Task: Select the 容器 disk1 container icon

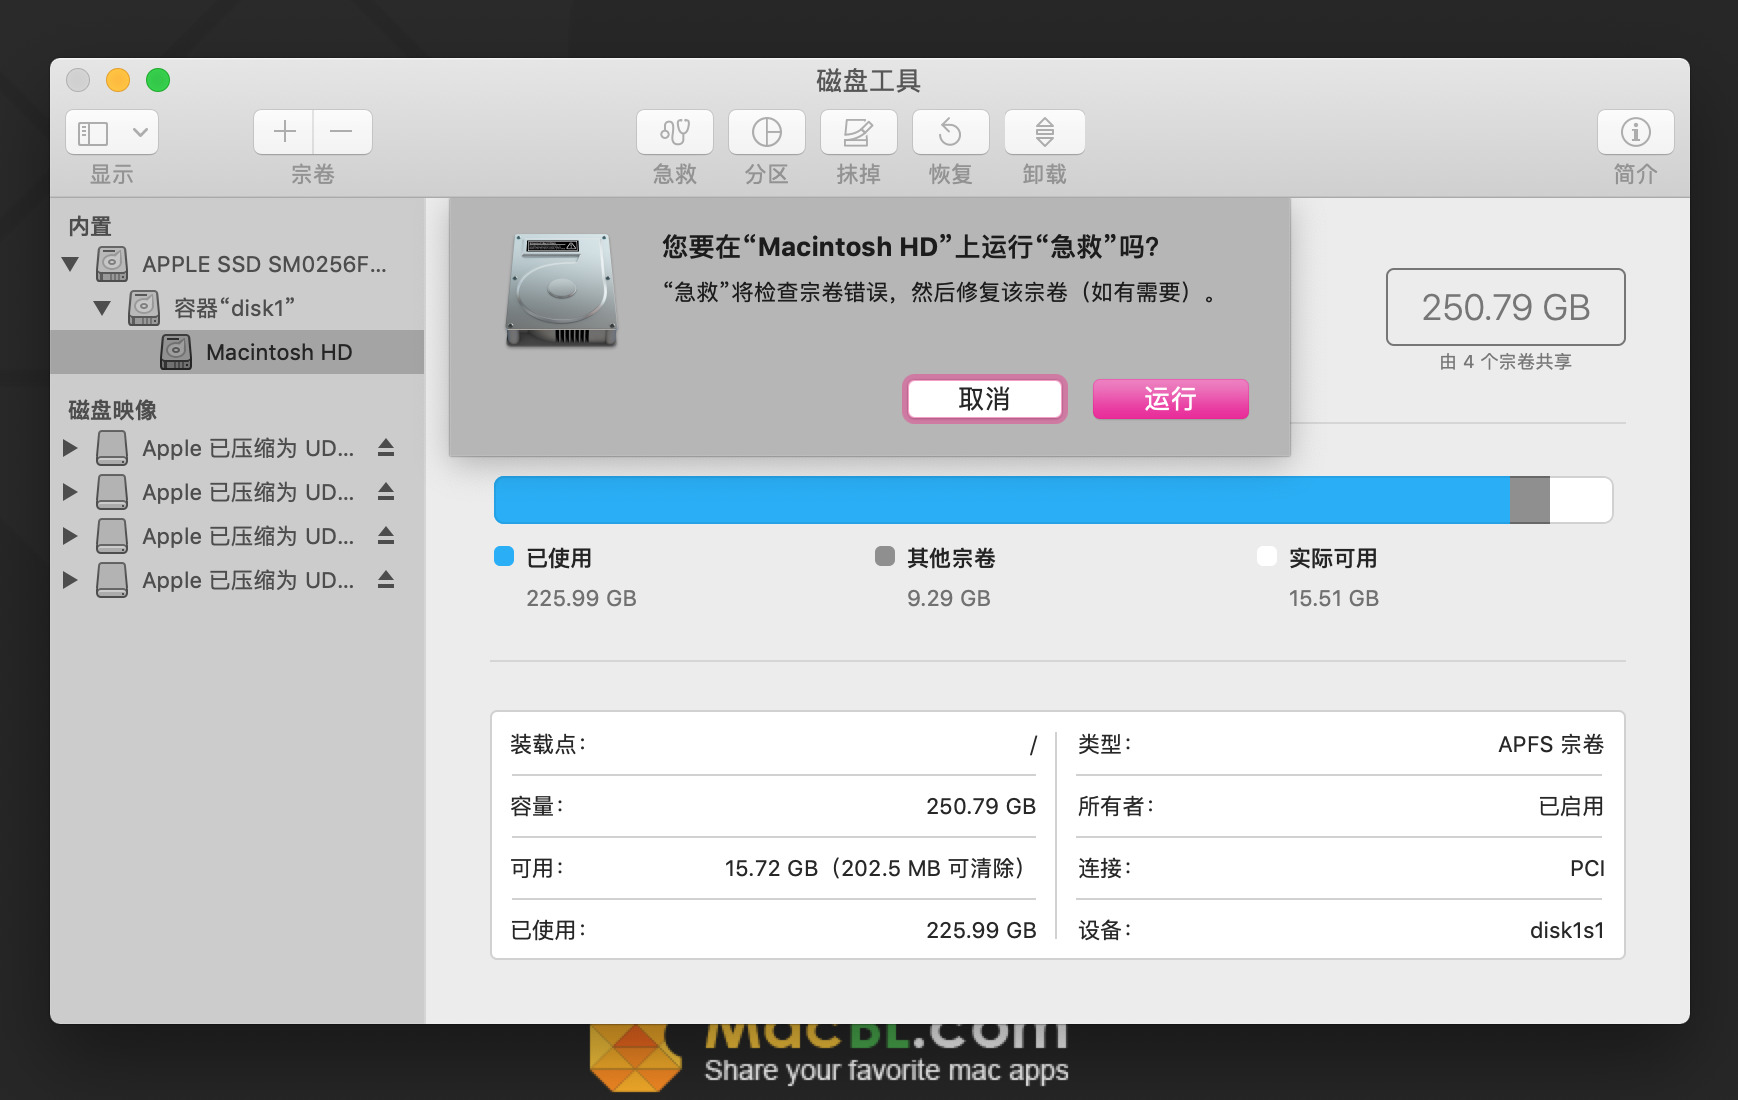Action: pyautogui.click(x=144, y=308)
